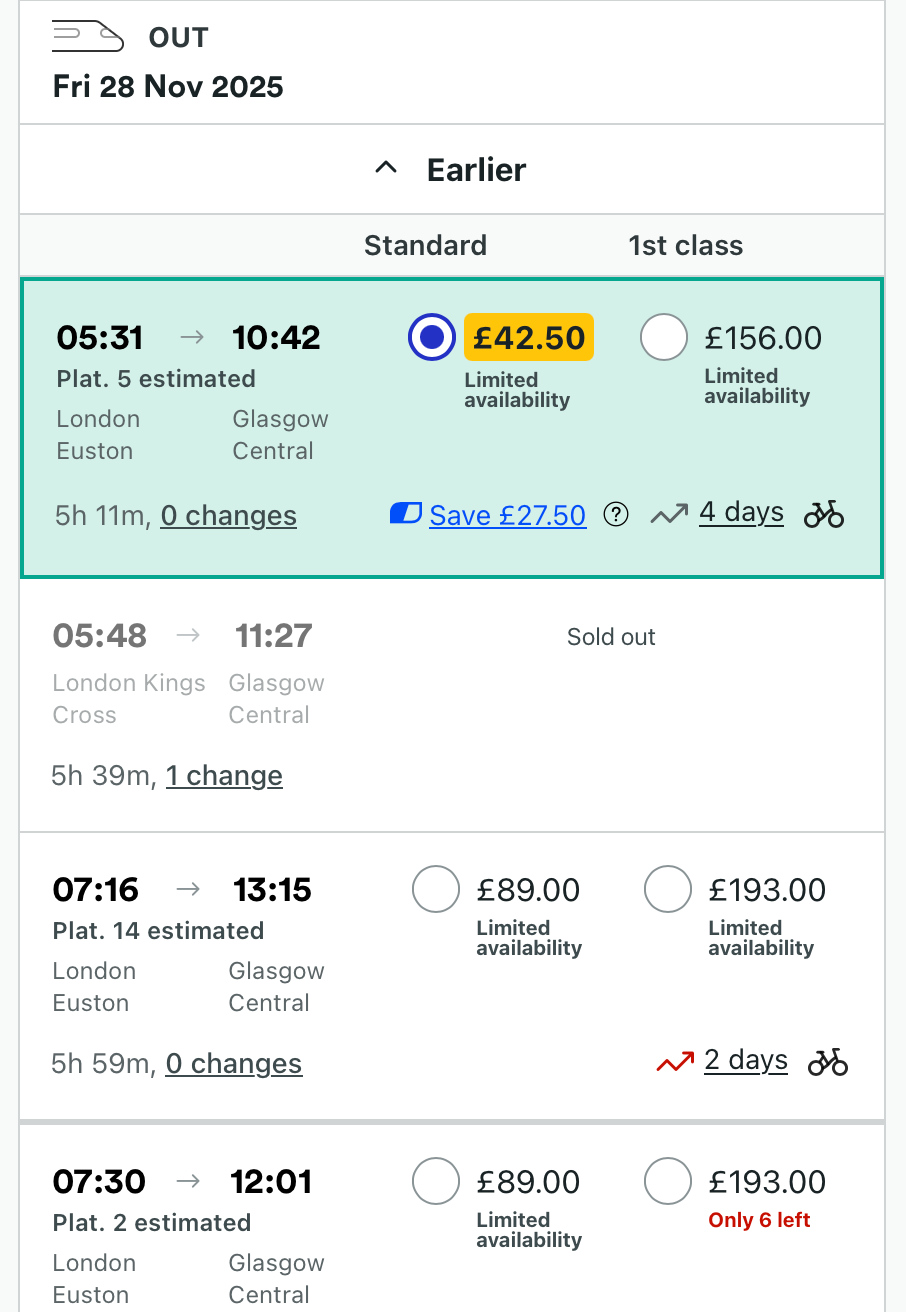906x1312 pixels.
Task: Click the bicycle icon on the 05:31 train
Action: 824,515
